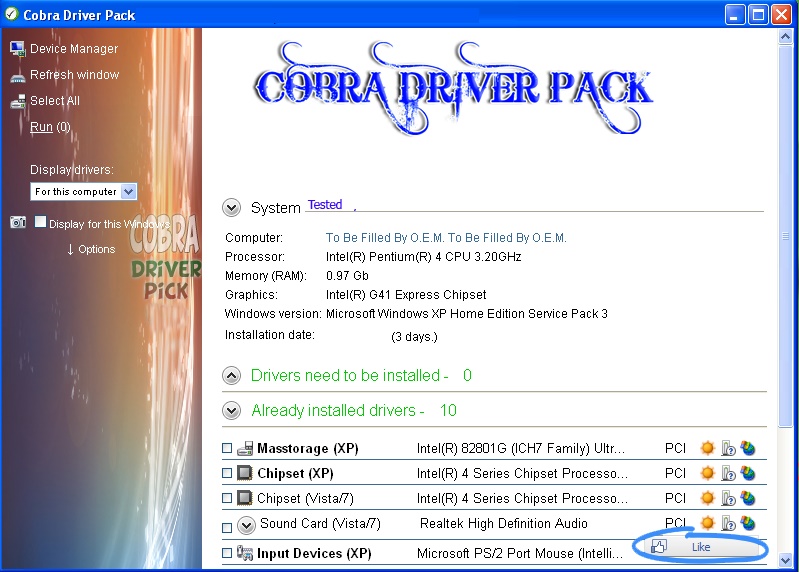This screenshot has height=572, width=799.
Task: Choose Refresh window in the sidebar
Action: pos(74,75)
